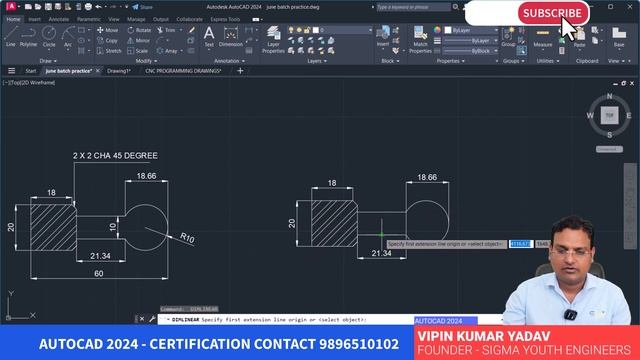Click the Undo arrow icon
Viewport: 640px width, 360px height.
pyautogui.click(x=98, y=7)
